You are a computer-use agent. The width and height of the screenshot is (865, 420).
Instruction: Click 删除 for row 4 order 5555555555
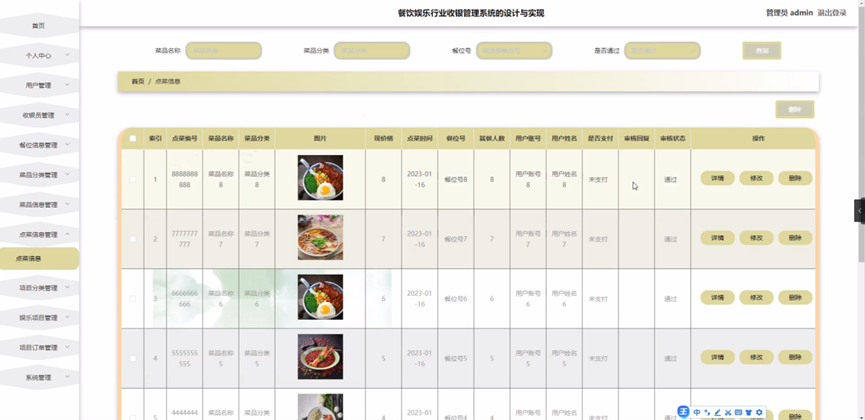click(x=795, y=357)
